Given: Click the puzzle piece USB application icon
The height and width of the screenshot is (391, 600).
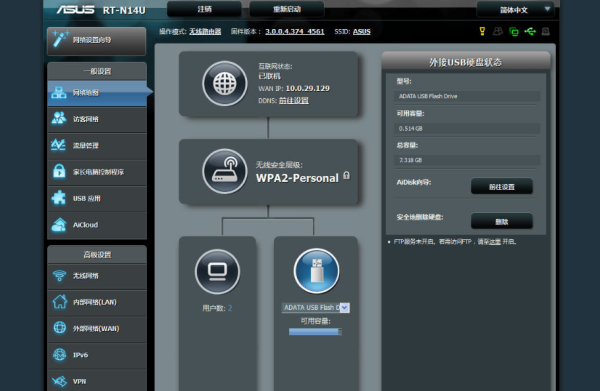Looking at the screenshot, I should [59, 198].
